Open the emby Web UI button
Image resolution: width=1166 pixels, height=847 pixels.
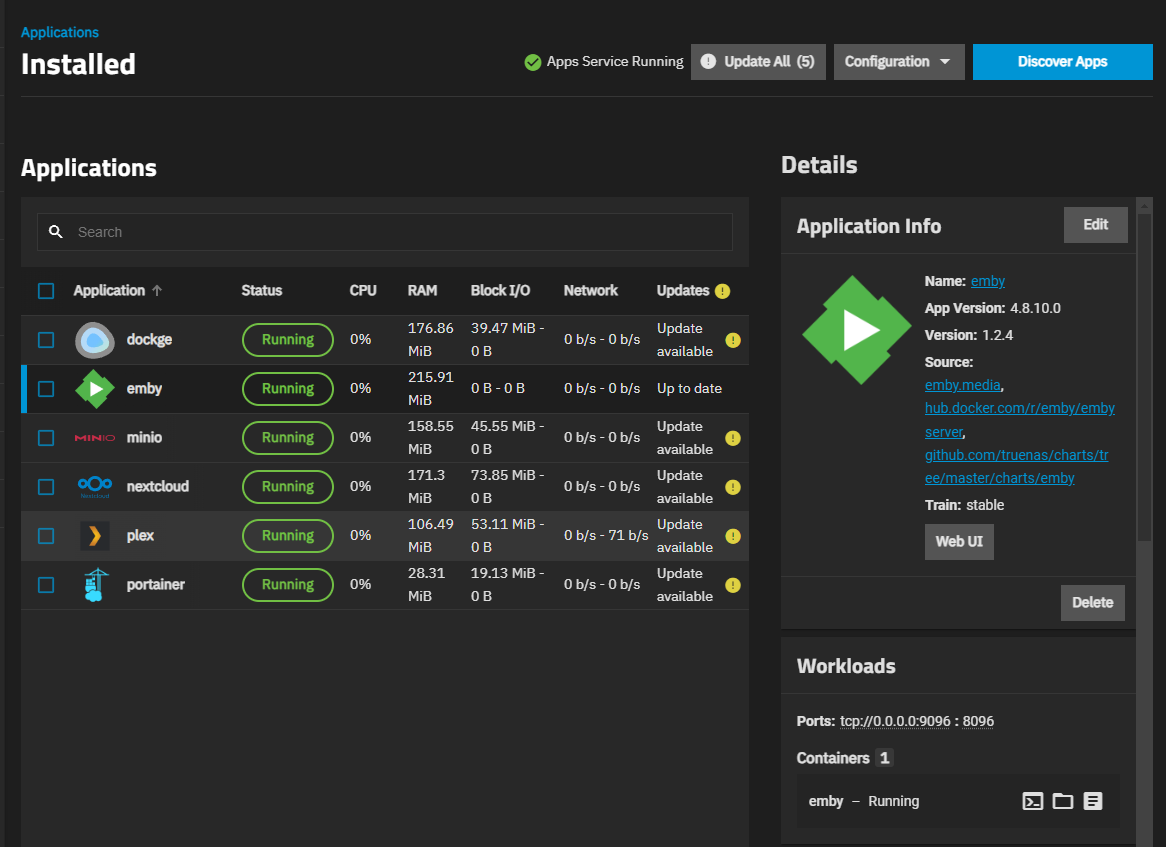coord(959,541)
